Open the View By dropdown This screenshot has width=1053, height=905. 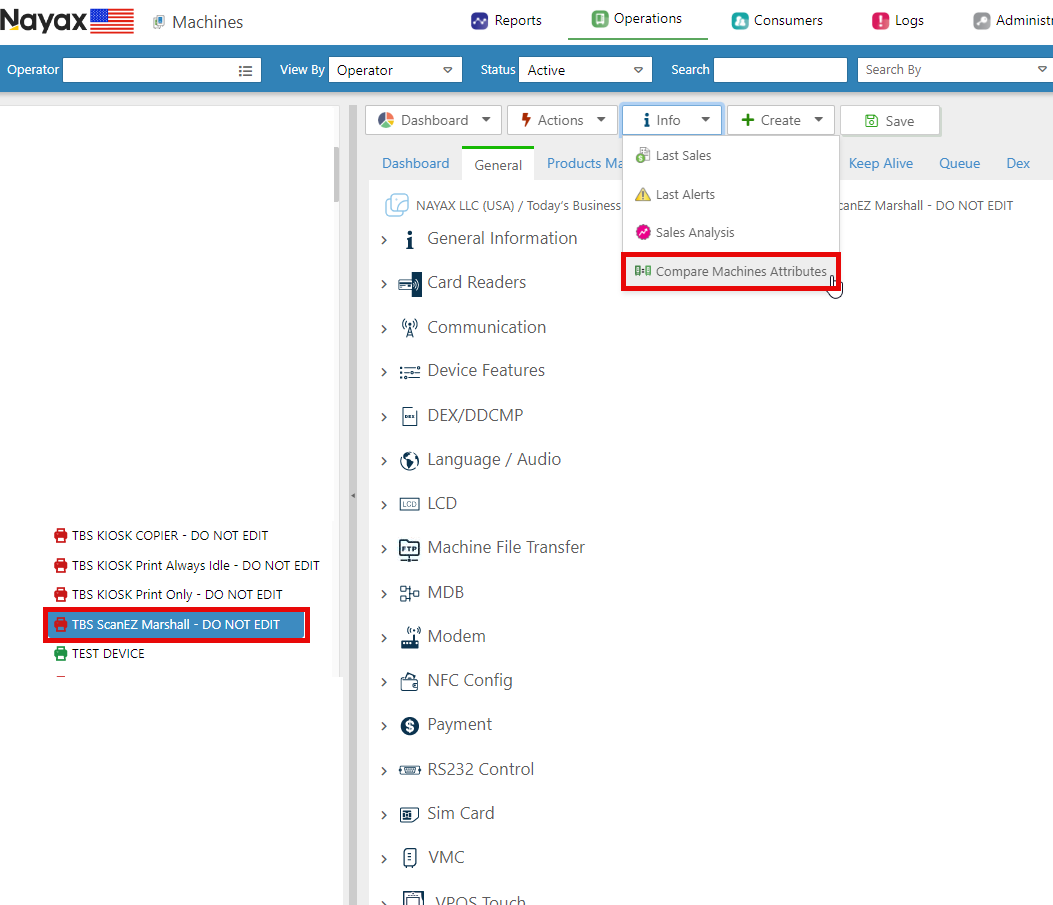coord(395,70)
